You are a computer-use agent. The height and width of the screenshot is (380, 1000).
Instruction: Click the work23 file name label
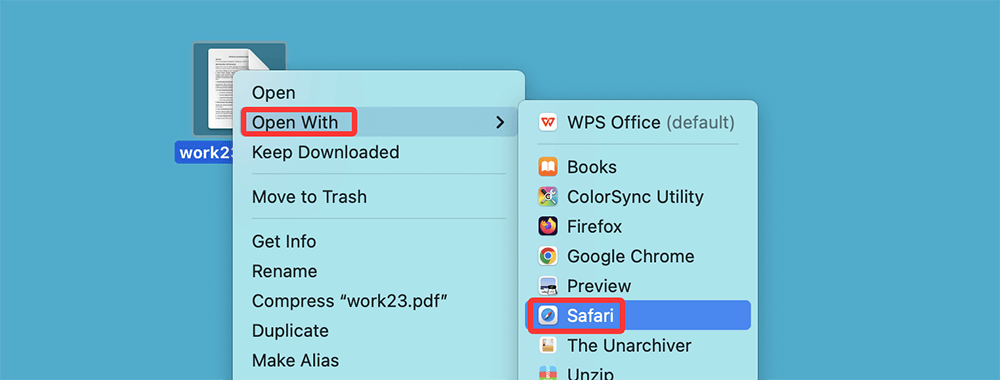[205, 152]
